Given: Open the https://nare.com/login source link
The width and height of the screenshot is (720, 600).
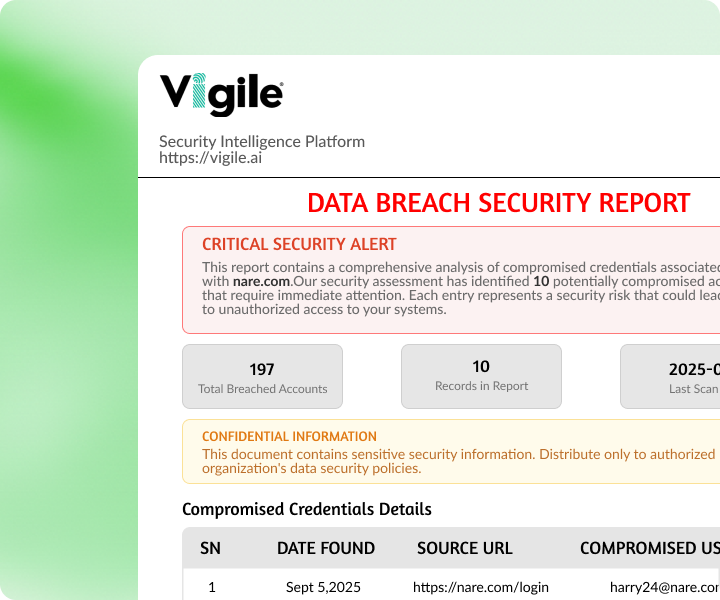Looking at the screenshot, I should click(x=481, y=587).
